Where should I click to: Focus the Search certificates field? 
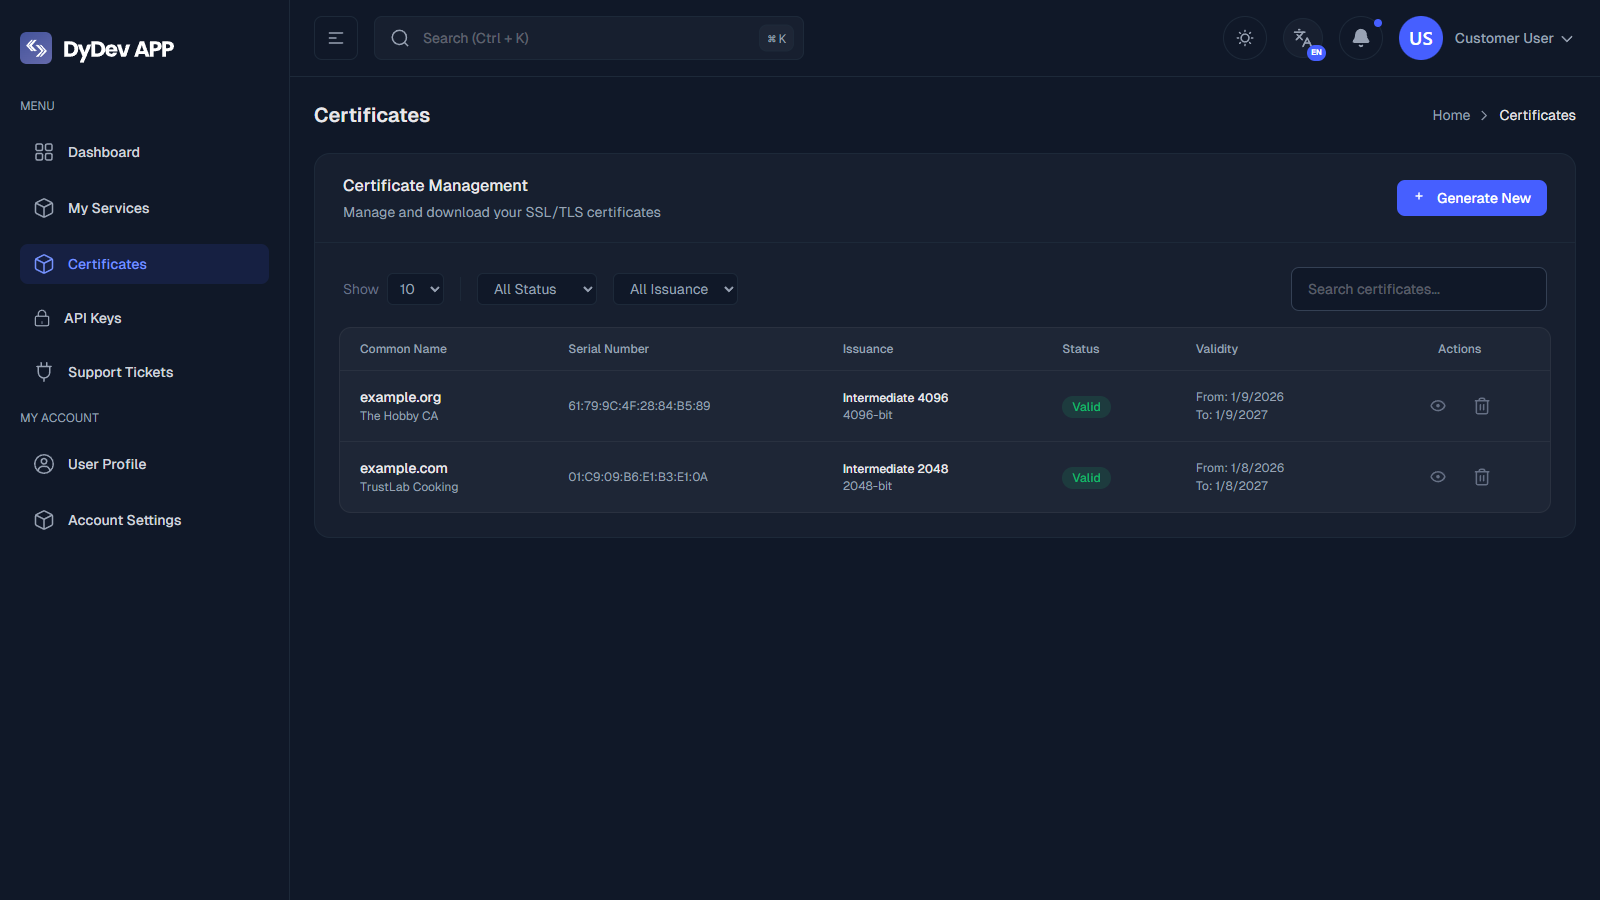1418,289
